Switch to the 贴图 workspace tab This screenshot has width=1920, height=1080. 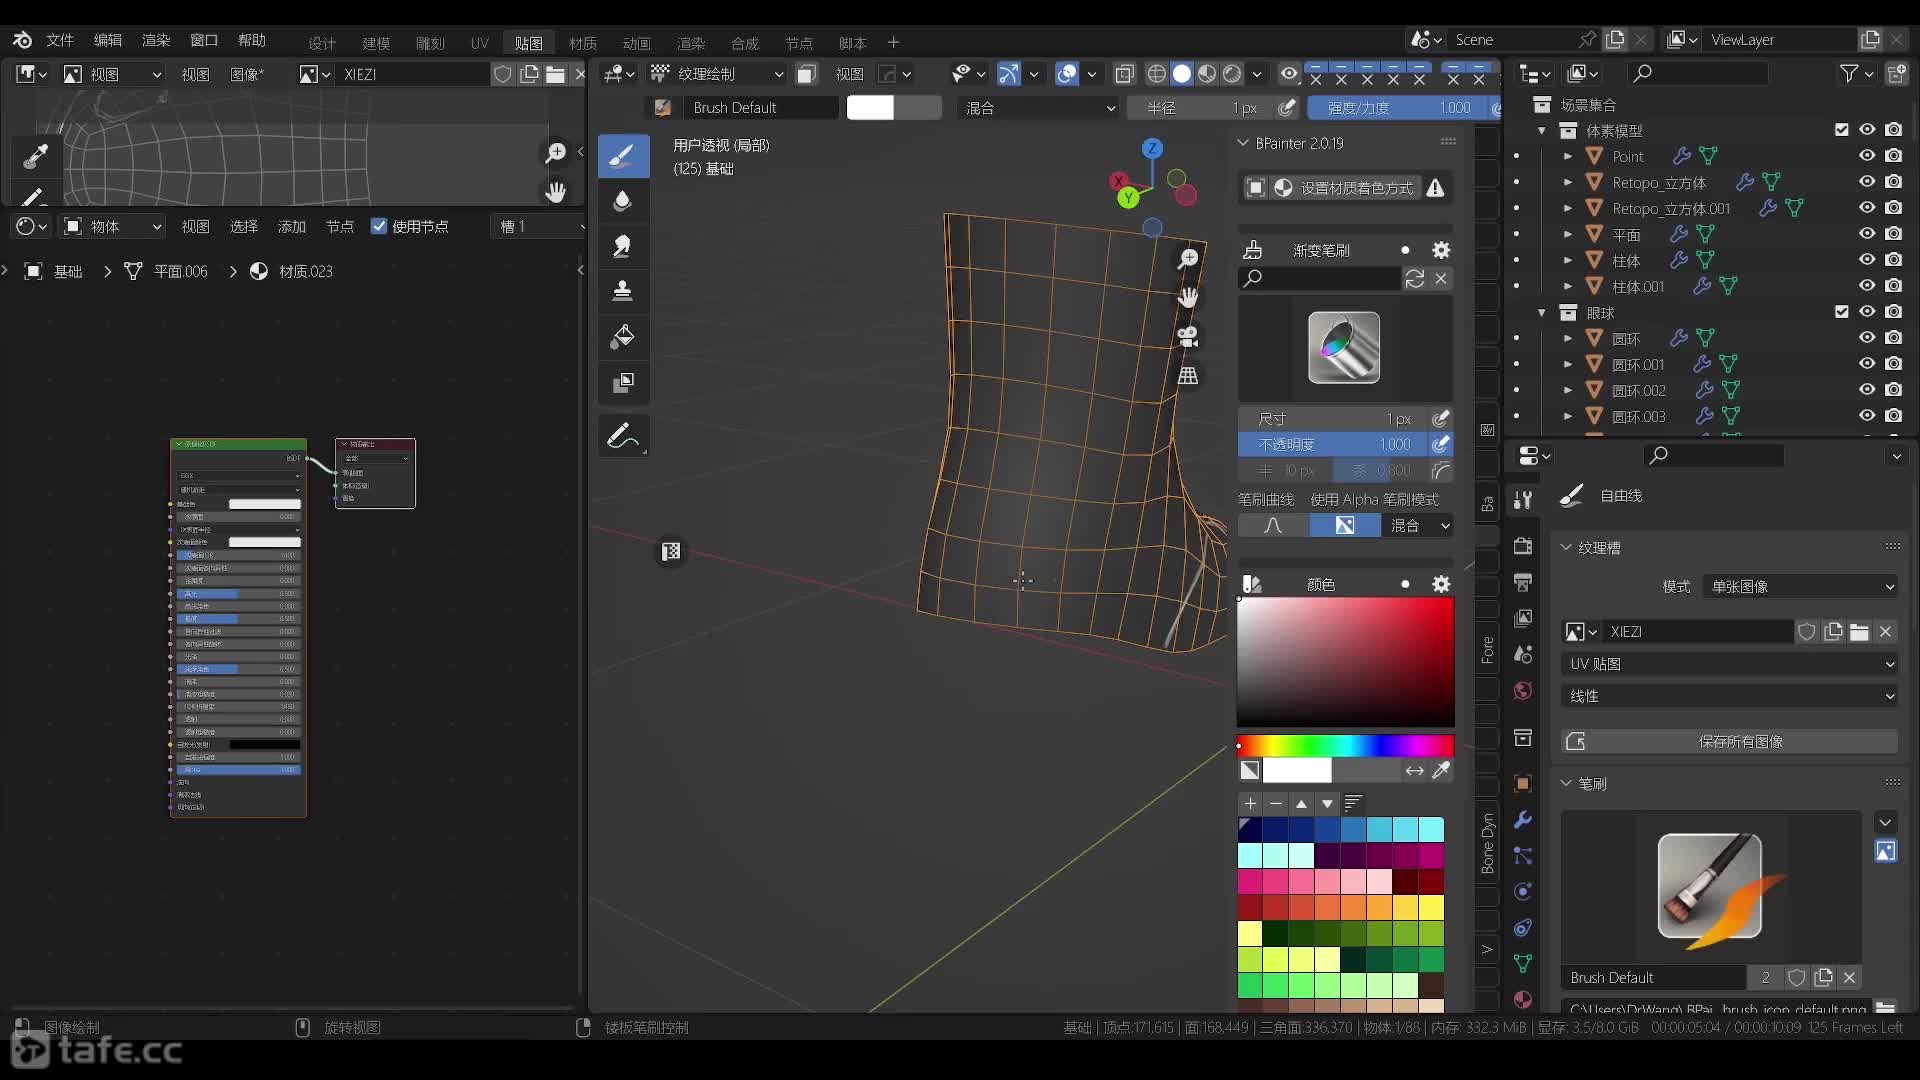point(529,43)
